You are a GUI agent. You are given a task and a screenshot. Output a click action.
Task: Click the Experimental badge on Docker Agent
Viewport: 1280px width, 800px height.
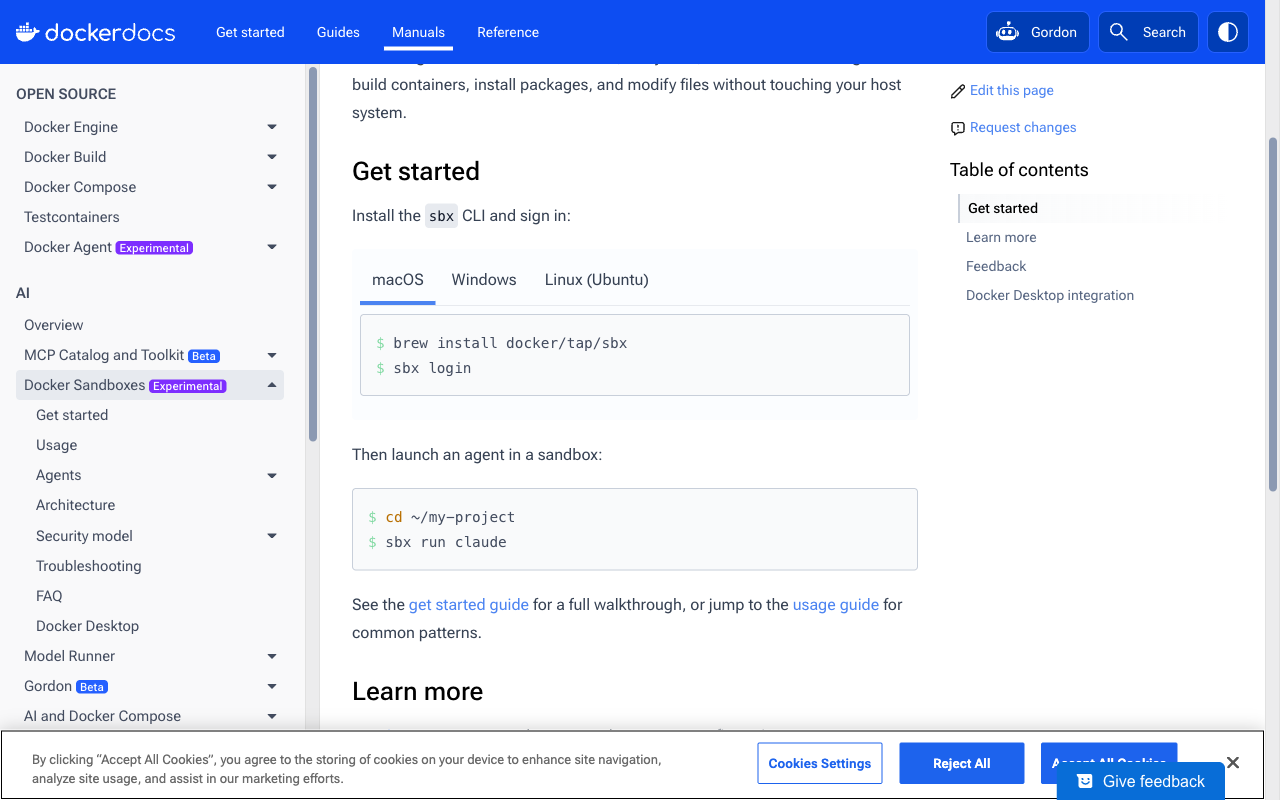(154, 248)
